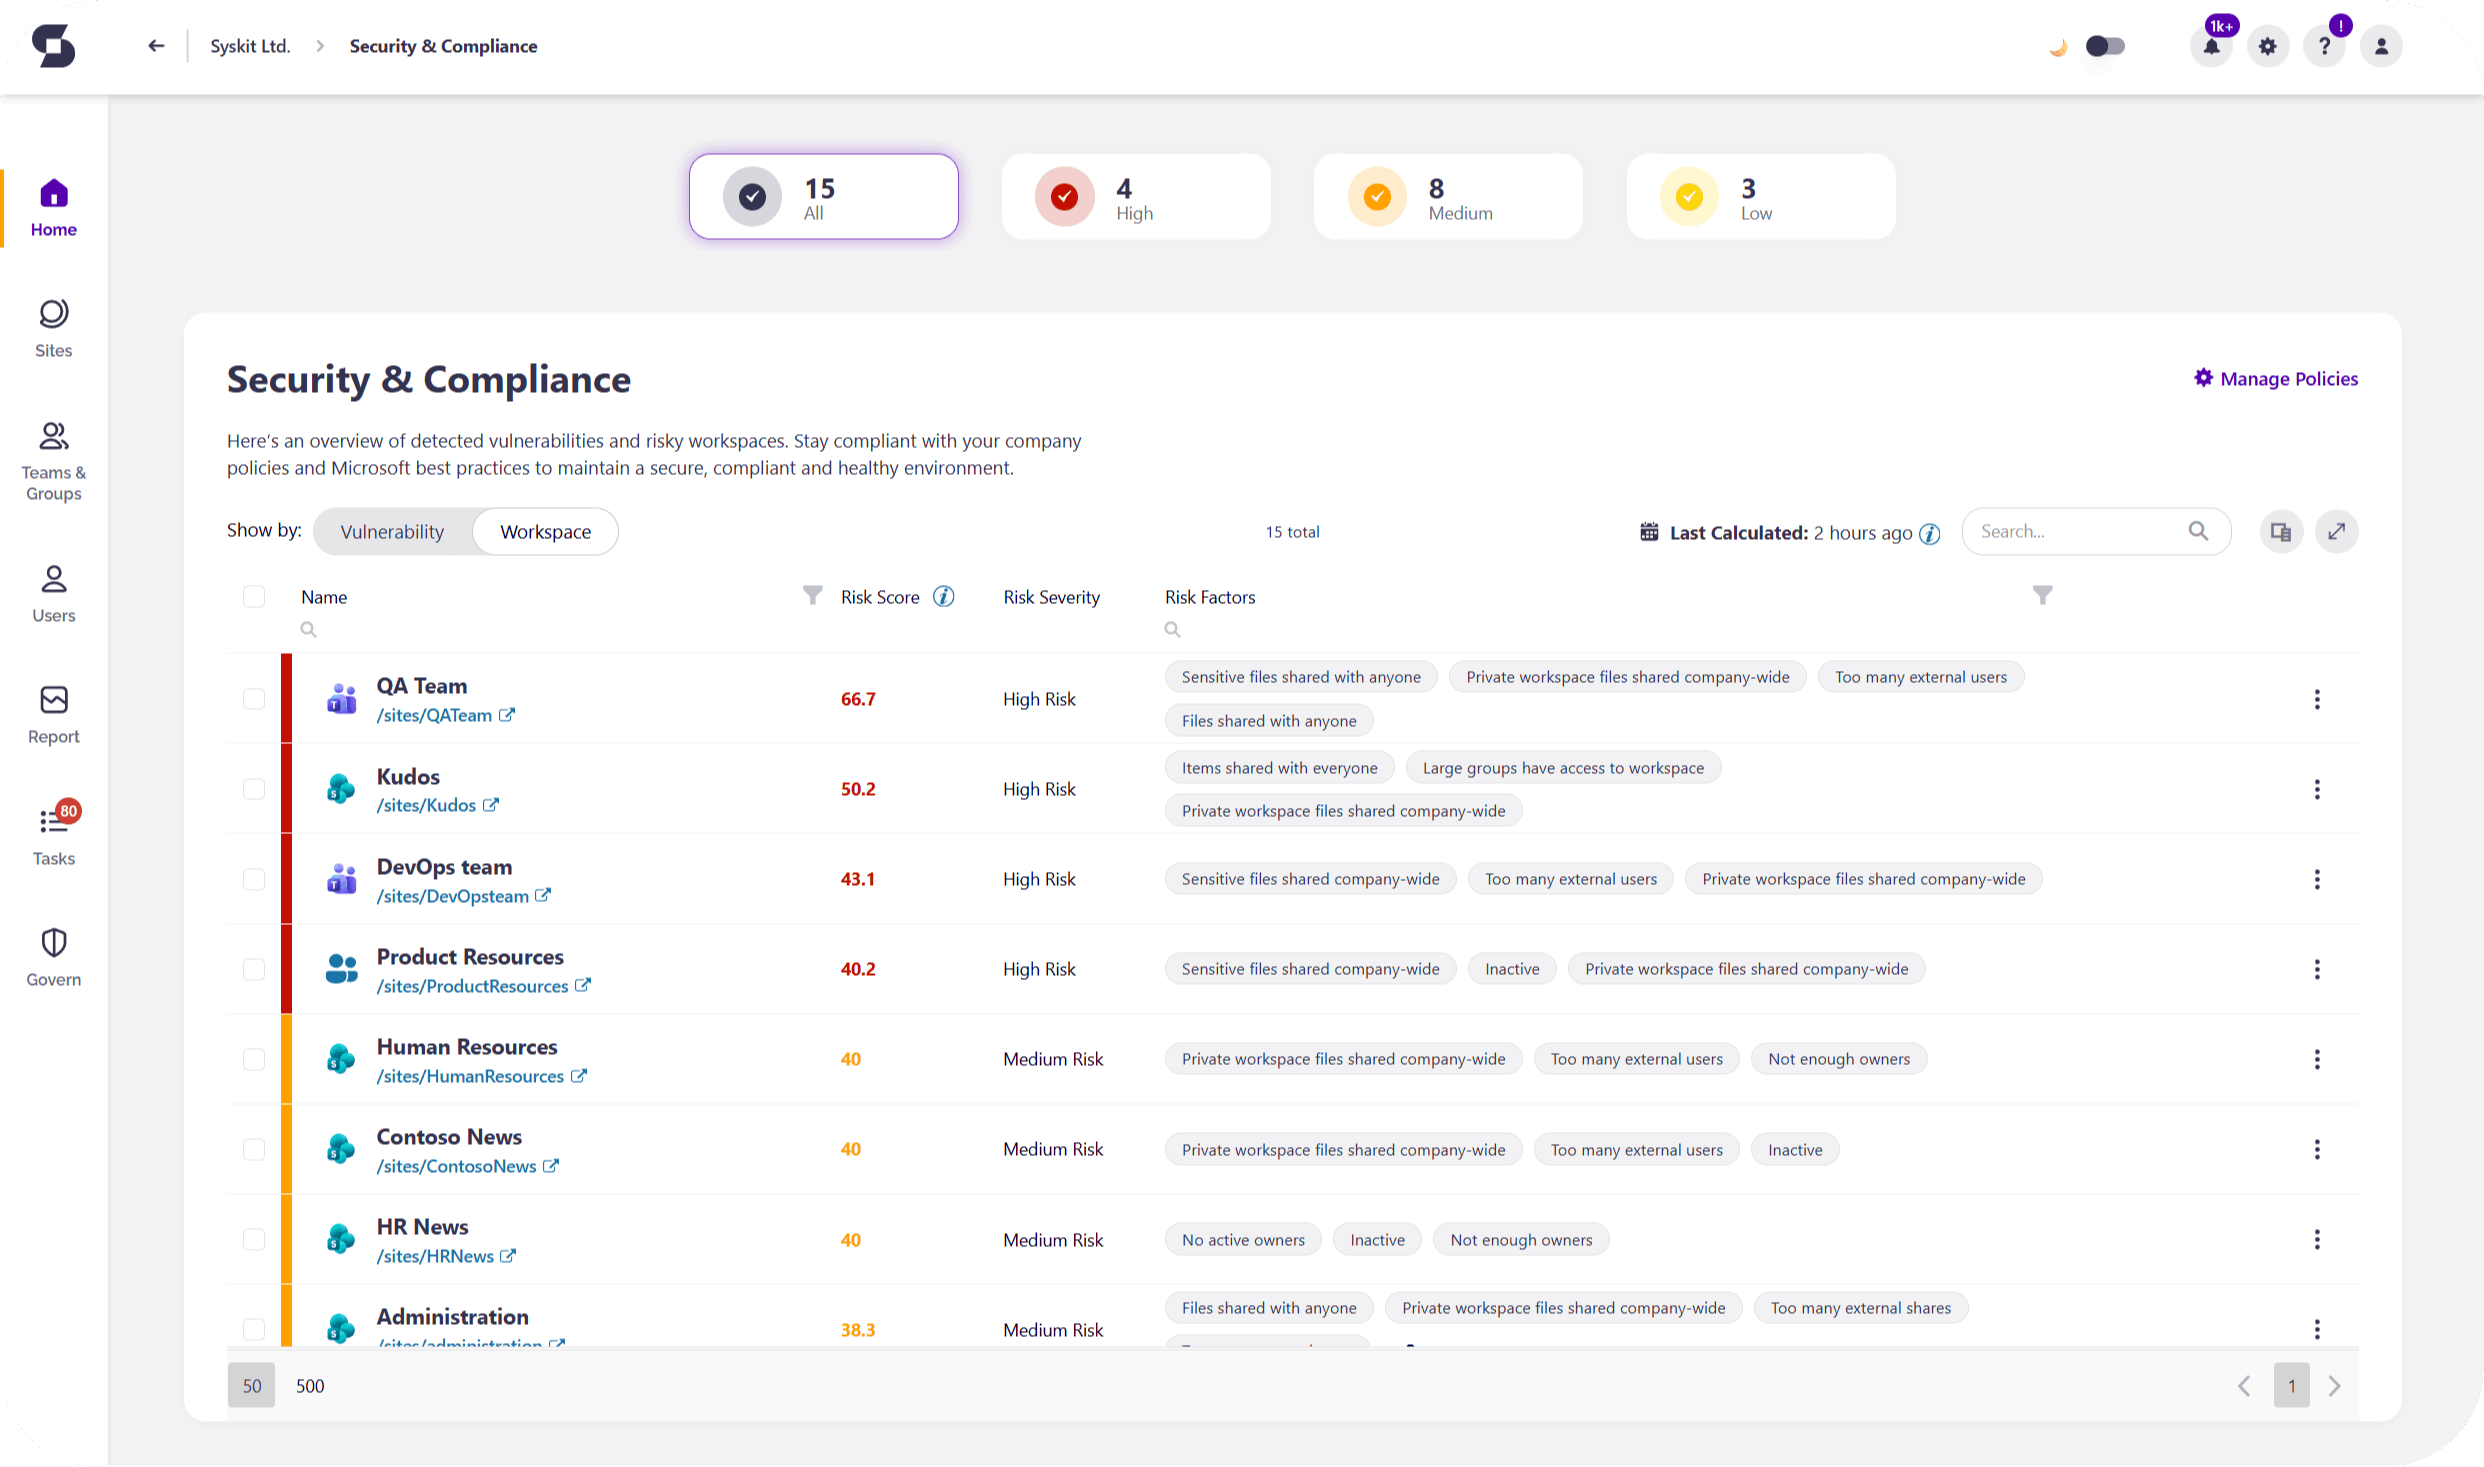Image resolution: width=2484 pixels, height=1467 pixels.
Task: Open the Risk Score filter
Action: point(812,595)
